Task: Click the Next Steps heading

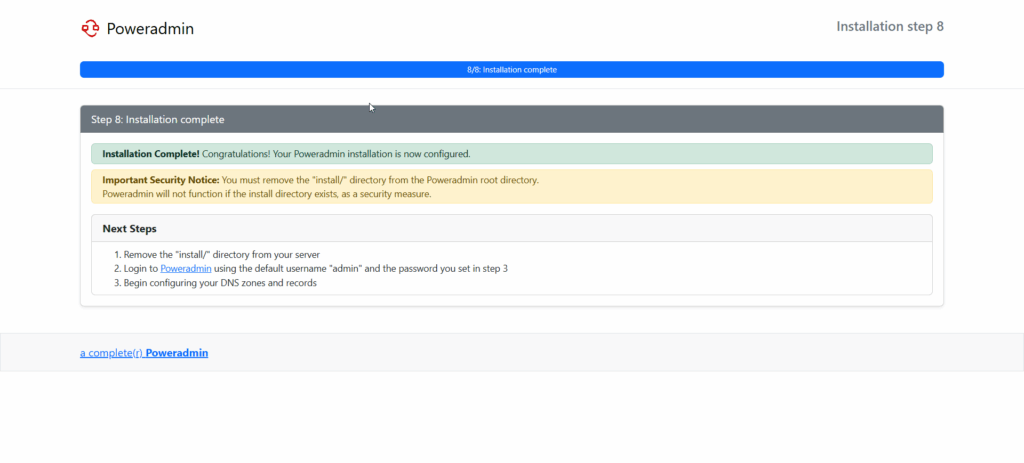Action: coord(129,229)
